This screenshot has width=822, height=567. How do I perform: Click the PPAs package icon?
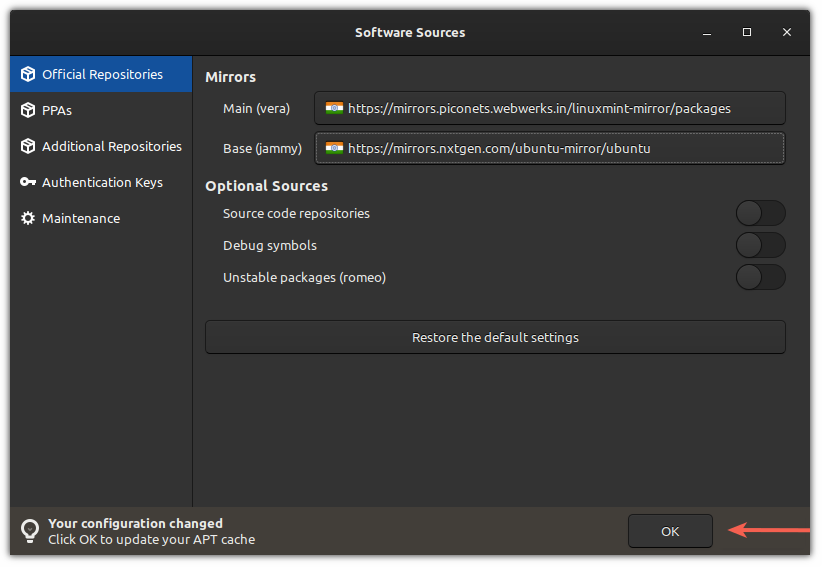[28, 111]
